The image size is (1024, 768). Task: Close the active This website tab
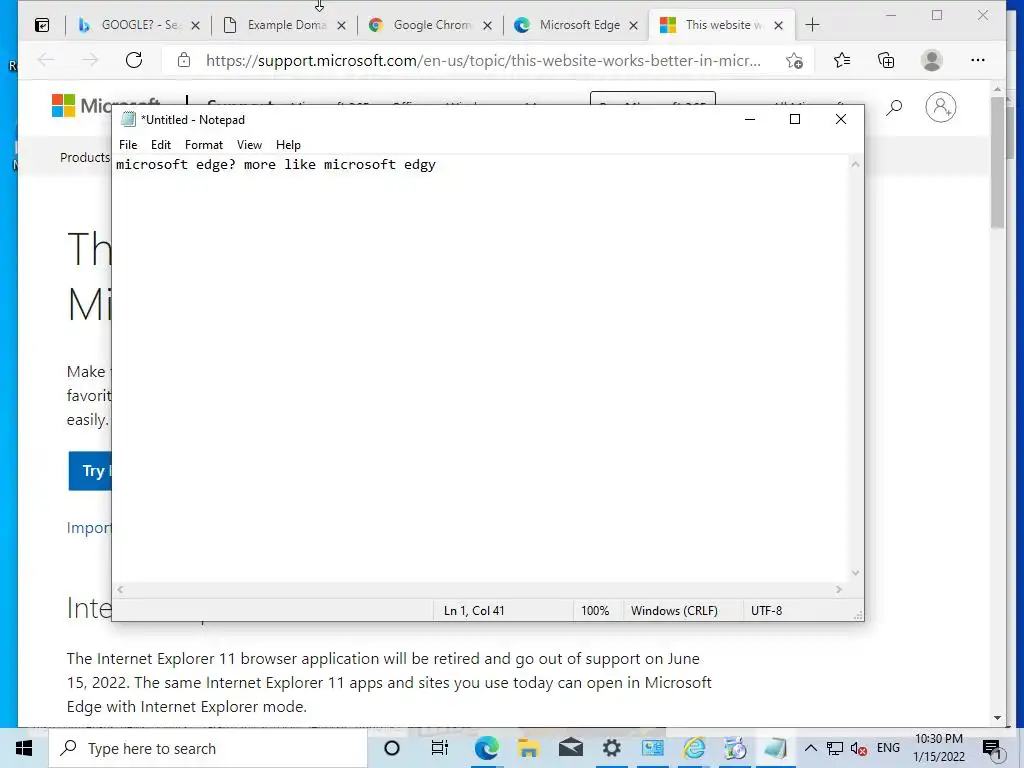click(778, 25)
